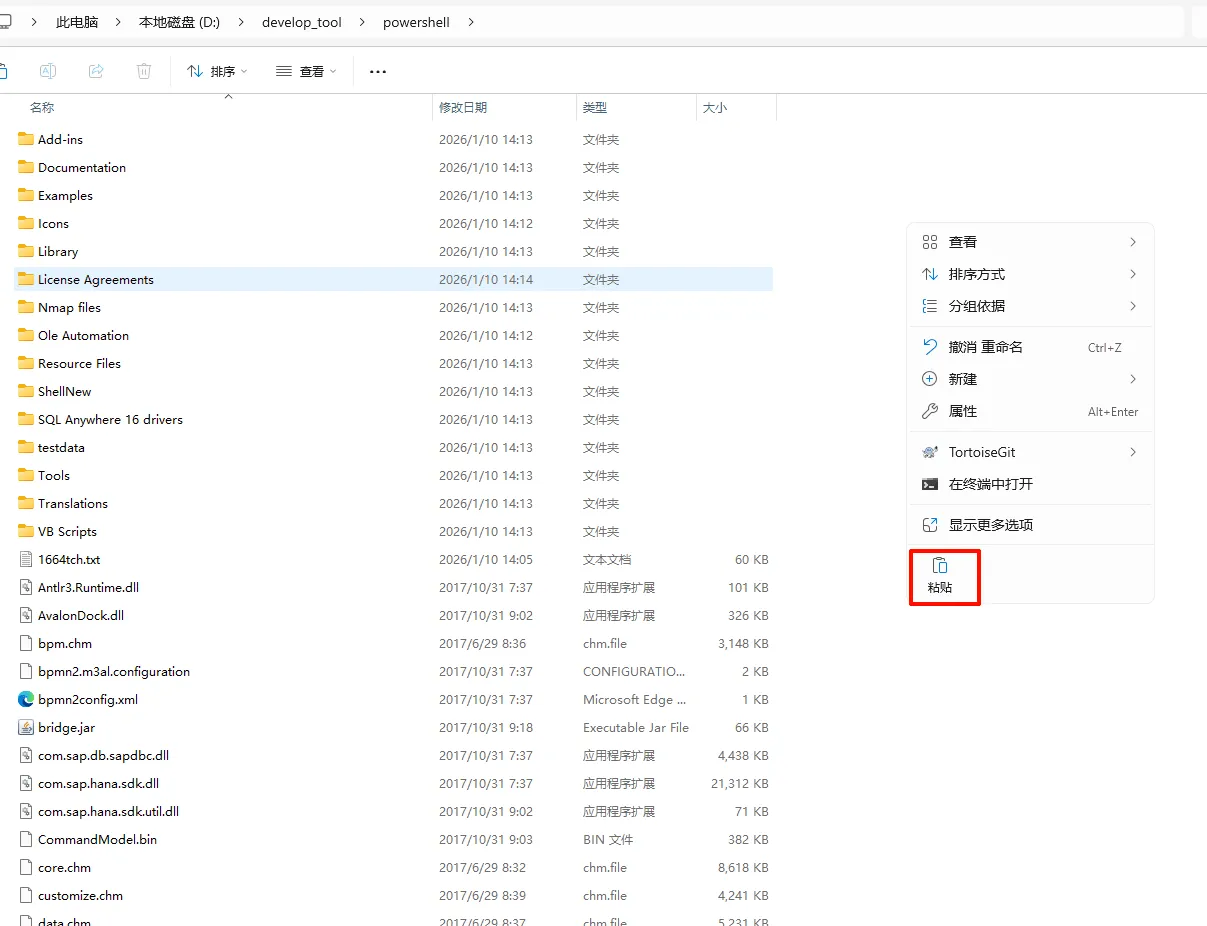1207x926 pixels.
Task: Select Antlr3.Runtime.dll file name
Action: (x=88, y=587)
